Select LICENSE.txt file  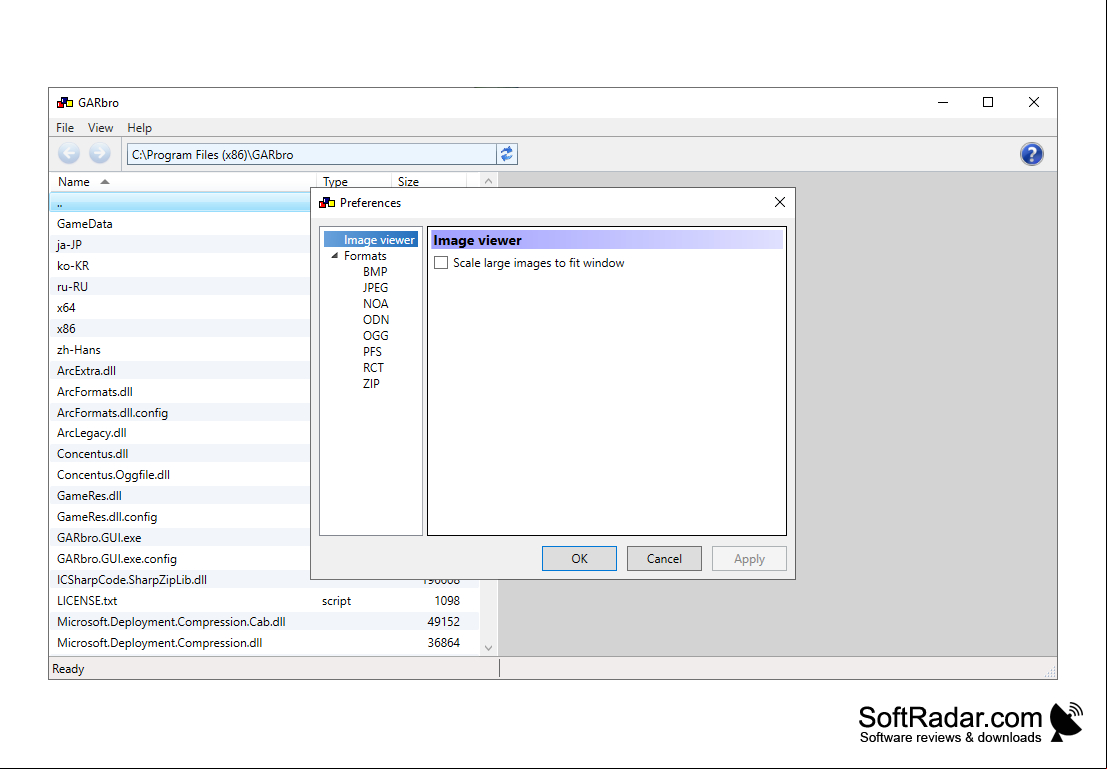(x=265, y=601)
